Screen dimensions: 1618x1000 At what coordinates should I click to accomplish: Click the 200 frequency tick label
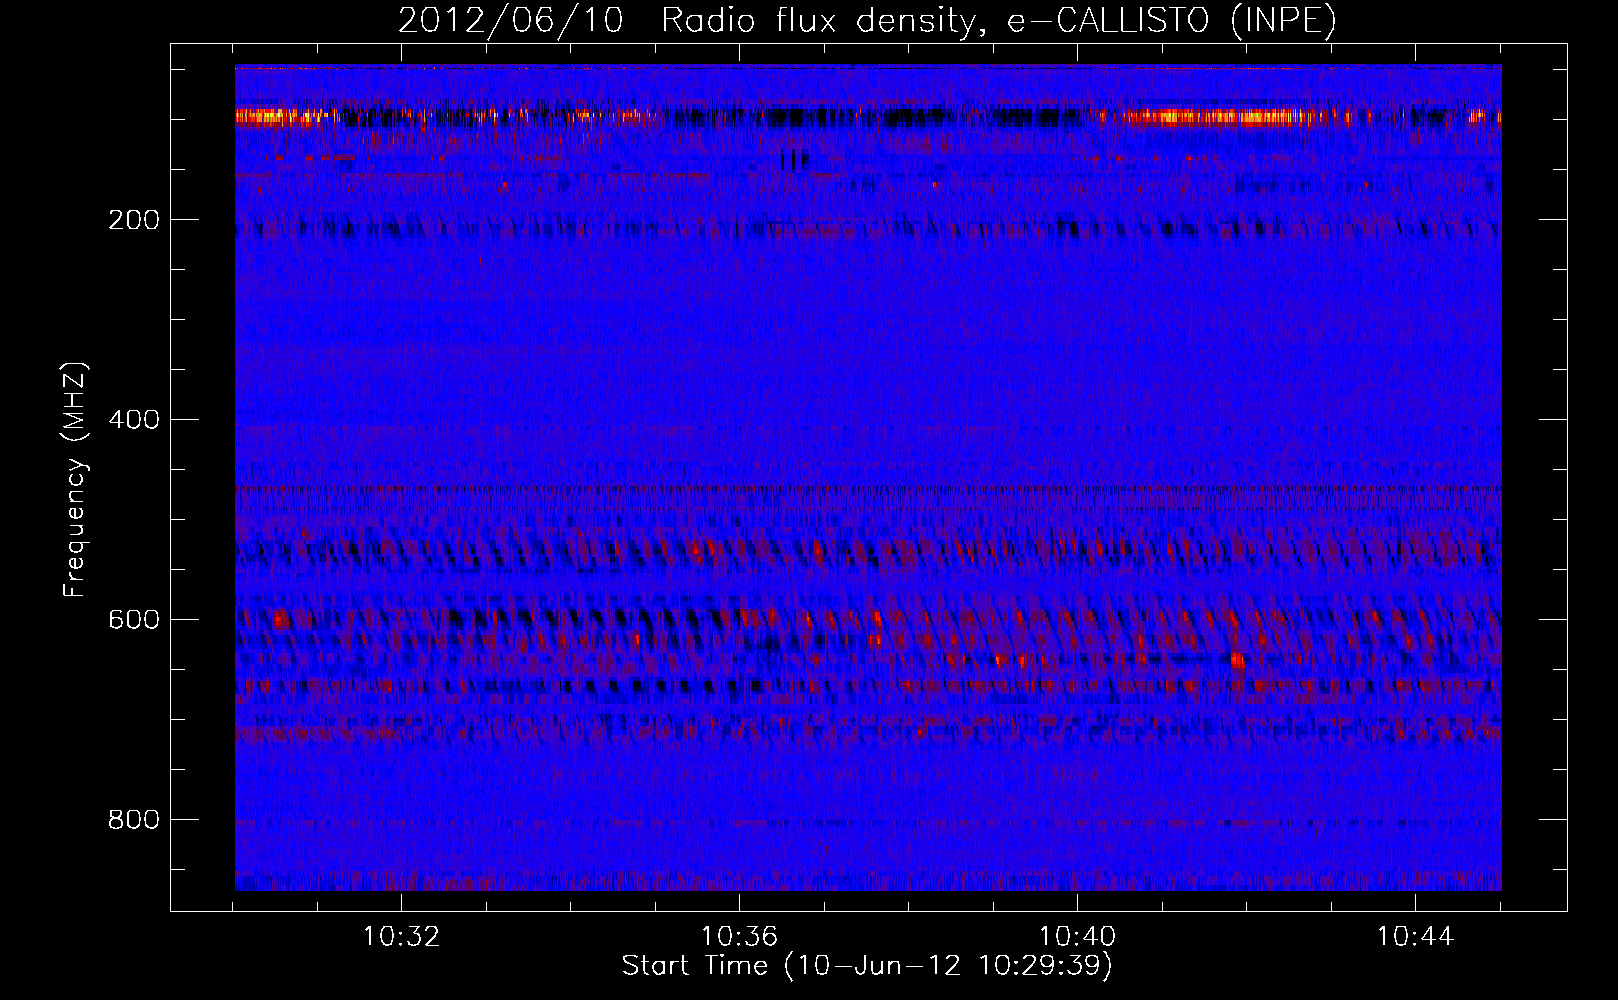point(134,220)
